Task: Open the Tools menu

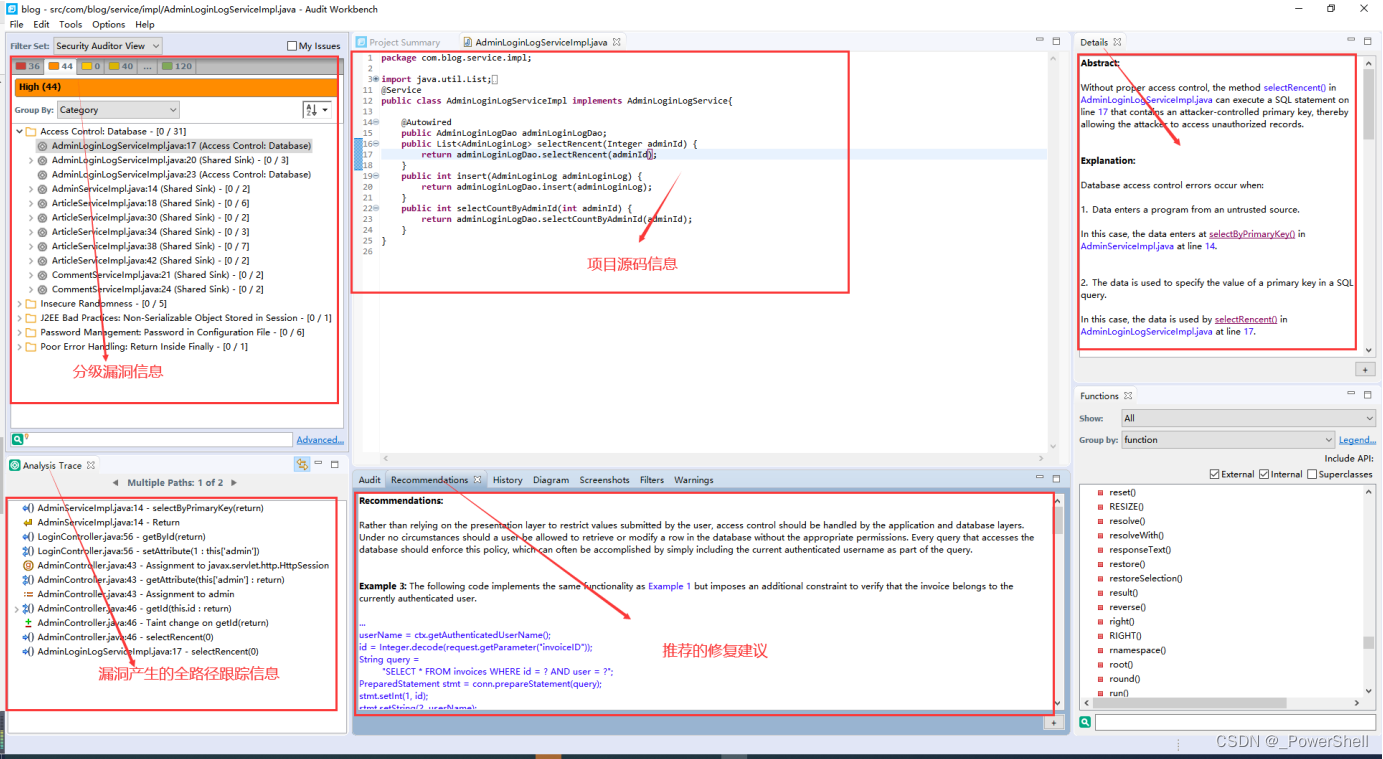Action: pyautogui.click(x=70, y=24)
